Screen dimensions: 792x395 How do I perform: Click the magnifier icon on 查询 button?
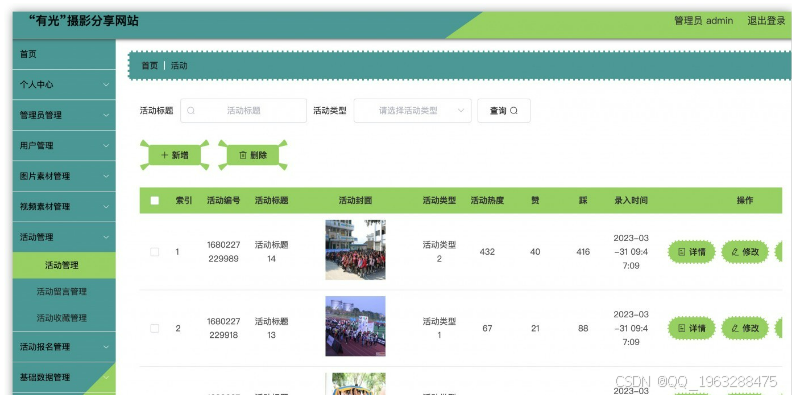tap(514, 111)
